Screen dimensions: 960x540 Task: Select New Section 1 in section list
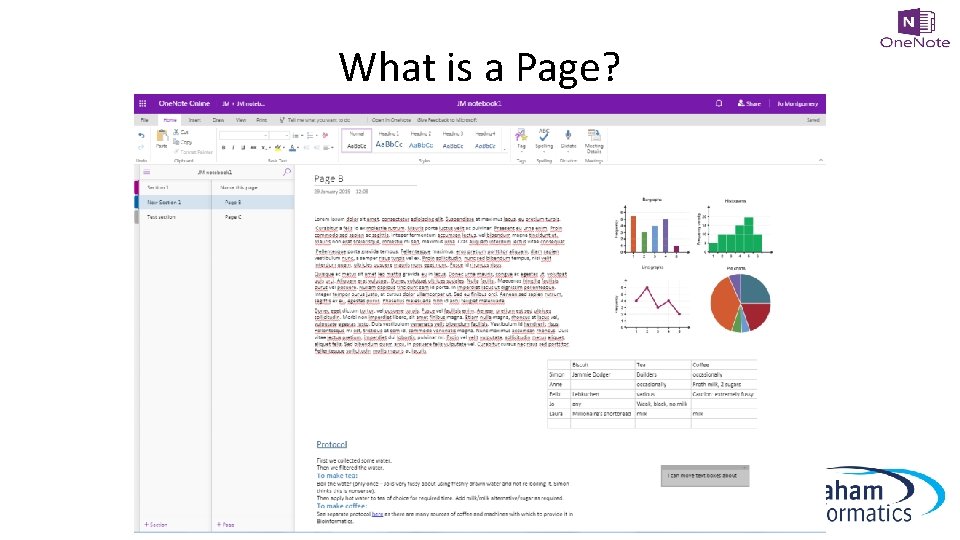pos(175,202)
